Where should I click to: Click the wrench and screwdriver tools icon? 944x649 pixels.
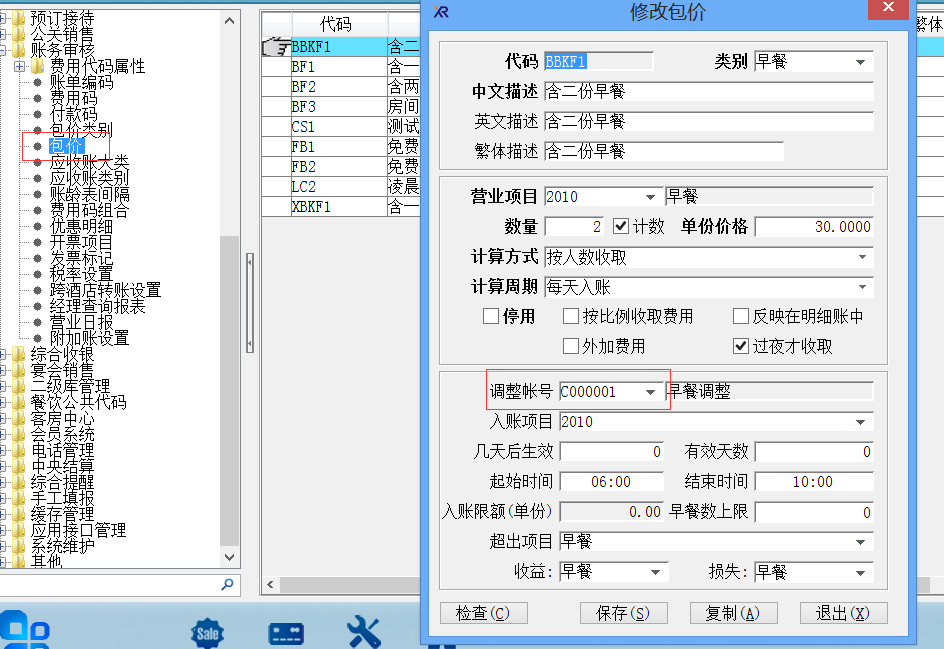tap(363, 632)
